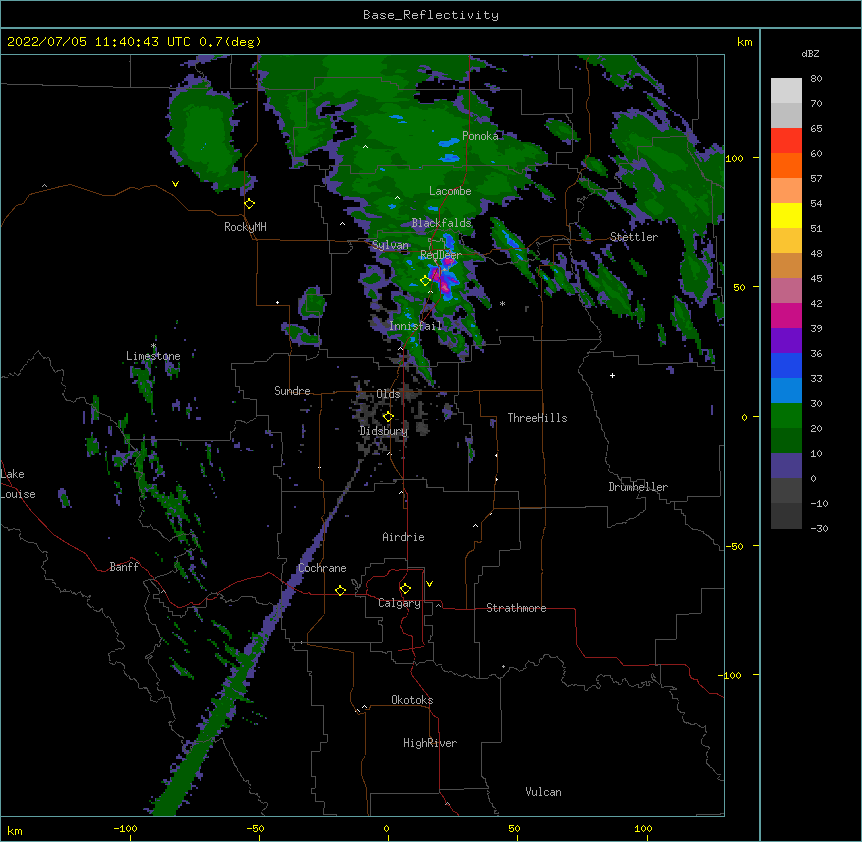
Task: Select the yellow diamond marker at Red Deer
Action: (x=425, y=281)
